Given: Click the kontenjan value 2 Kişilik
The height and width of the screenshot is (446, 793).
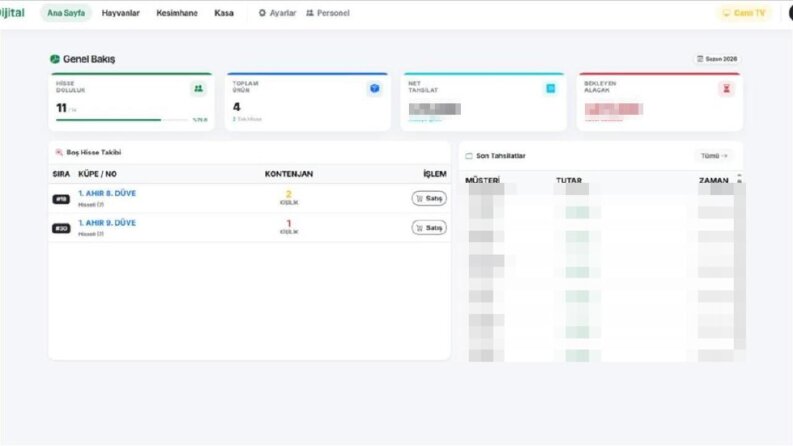Looking at the screenshot, I should (289, 198).
